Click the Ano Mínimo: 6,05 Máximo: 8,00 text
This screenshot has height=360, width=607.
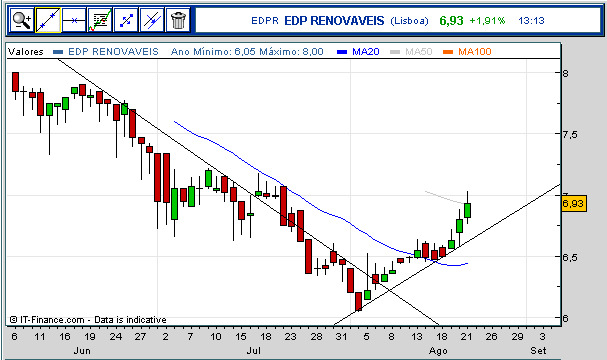click(247, 51)
